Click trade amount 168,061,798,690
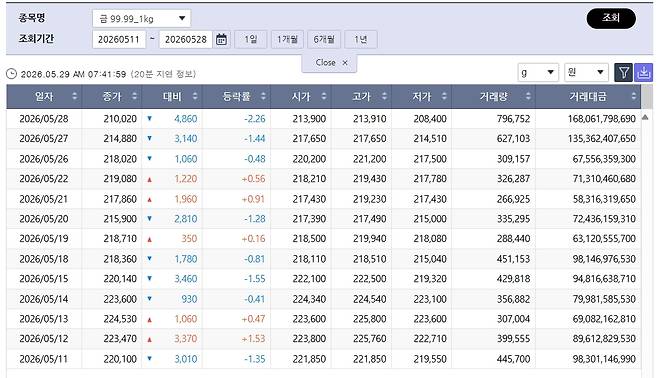 (602, 119)
